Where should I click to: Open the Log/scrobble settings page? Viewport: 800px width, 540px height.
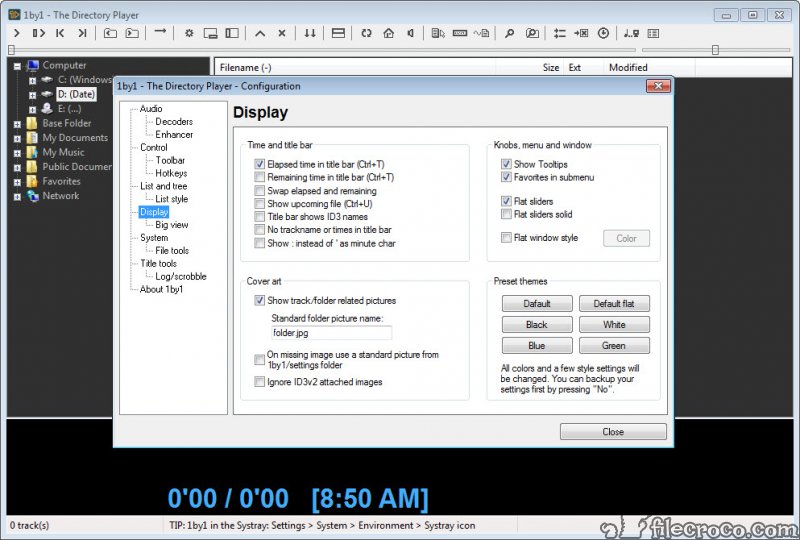coord(181,276)
